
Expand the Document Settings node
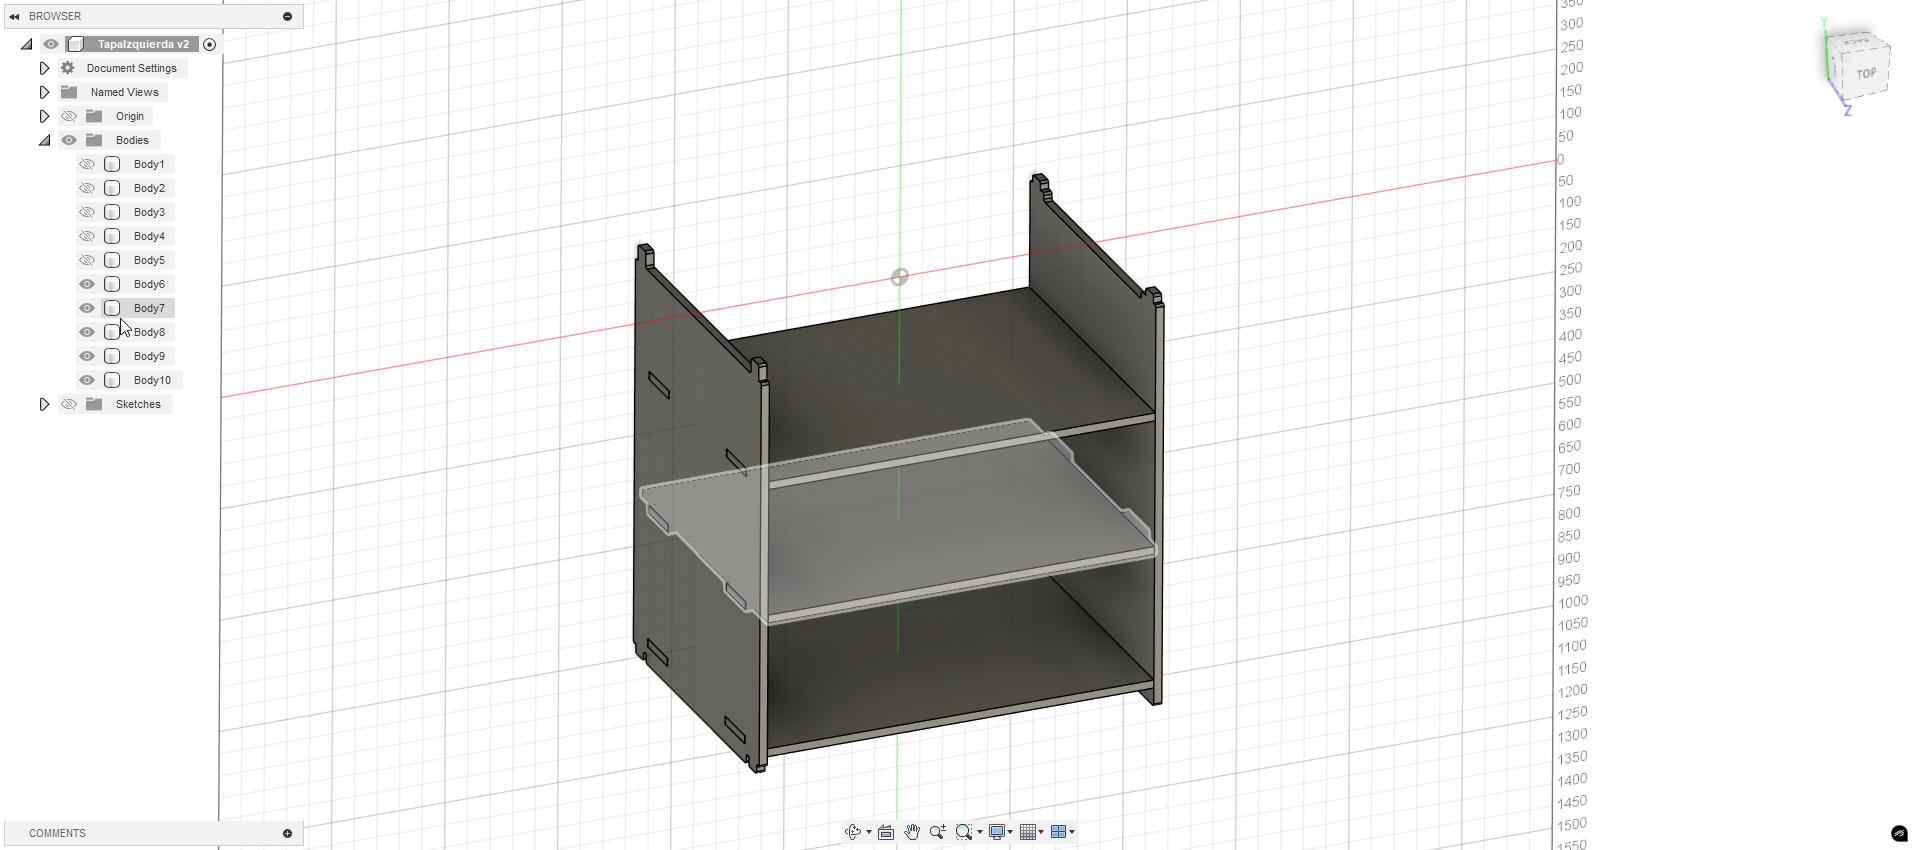pyautogui.click(x=44, y=68)
